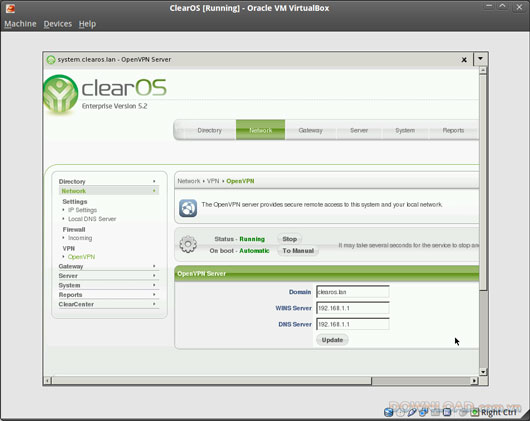Viewport: 530px width, 421px height.
Task: Click the hard disk activity icon in the VirtualBox status bar
Action: click(x=388, y=412)
